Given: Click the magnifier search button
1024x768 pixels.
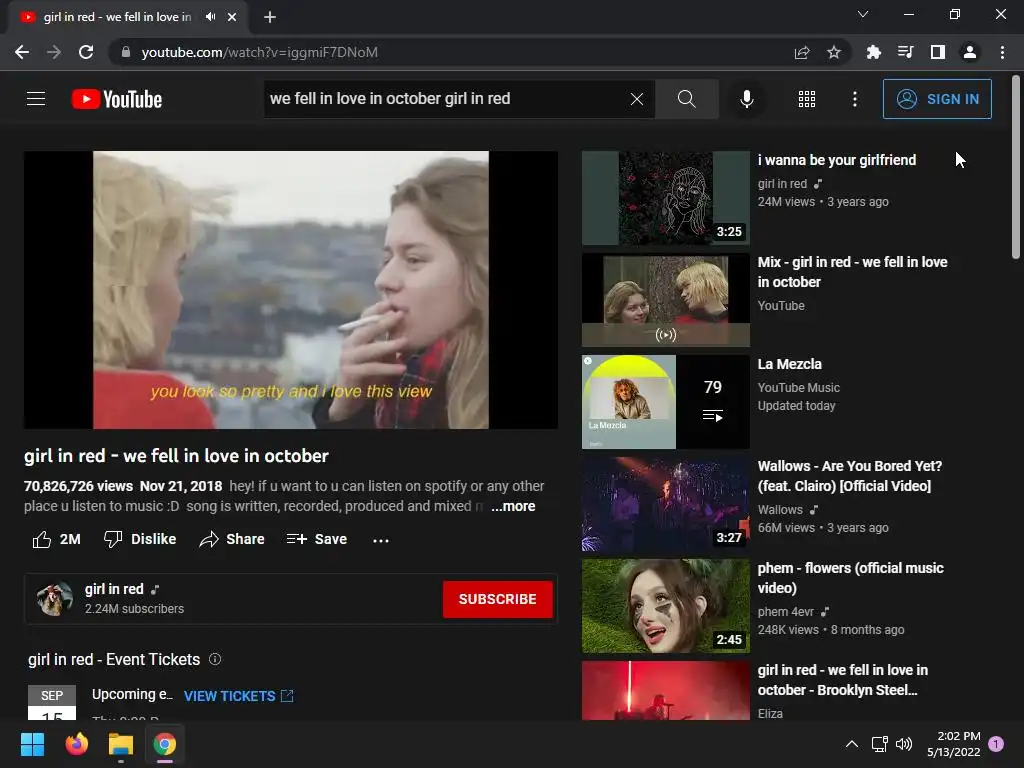Looking at the screenshot, I should point(686,99).
